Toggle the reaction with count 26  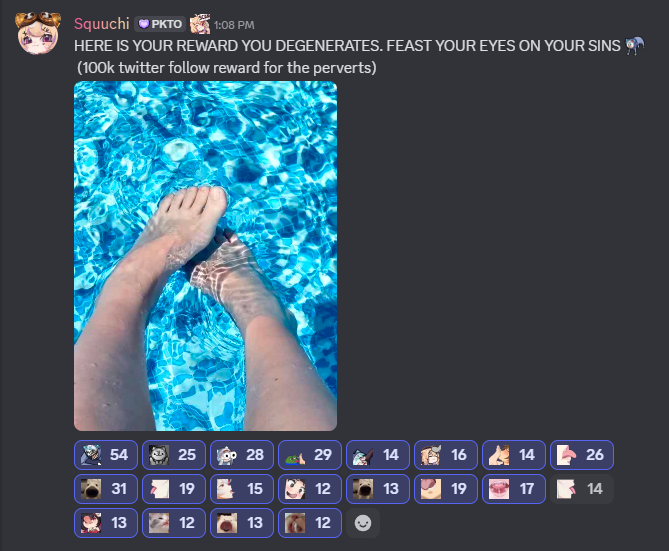tap(582, 455)
